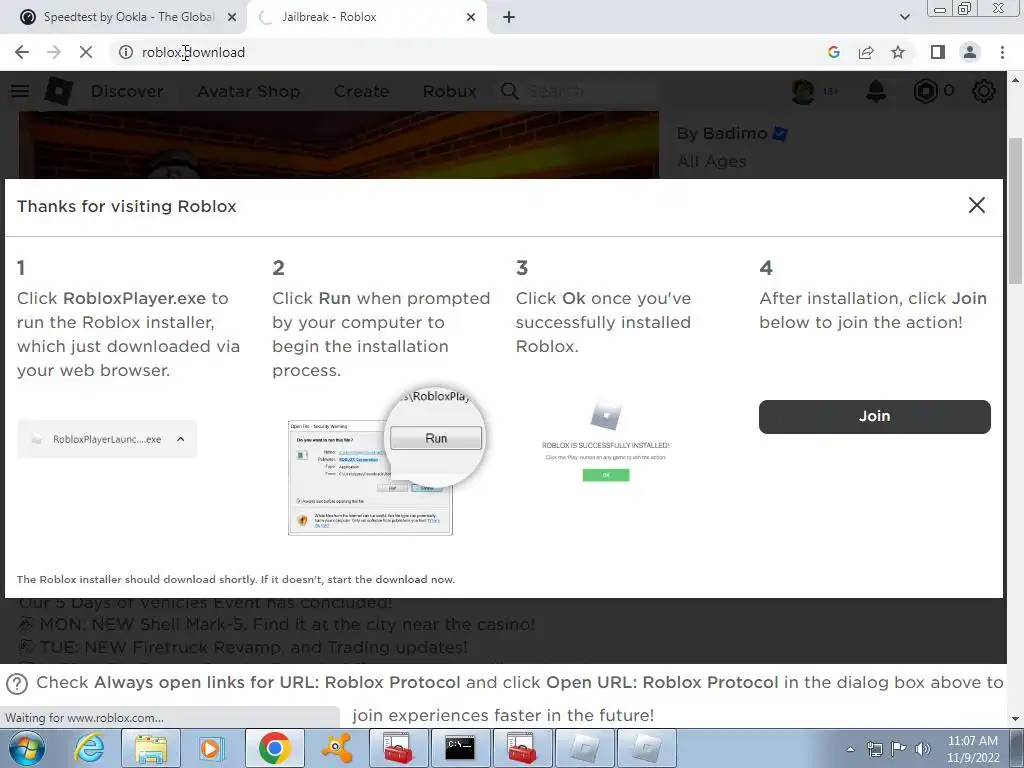Close the Jailbreak - Roblox tab

click(471, 17)
